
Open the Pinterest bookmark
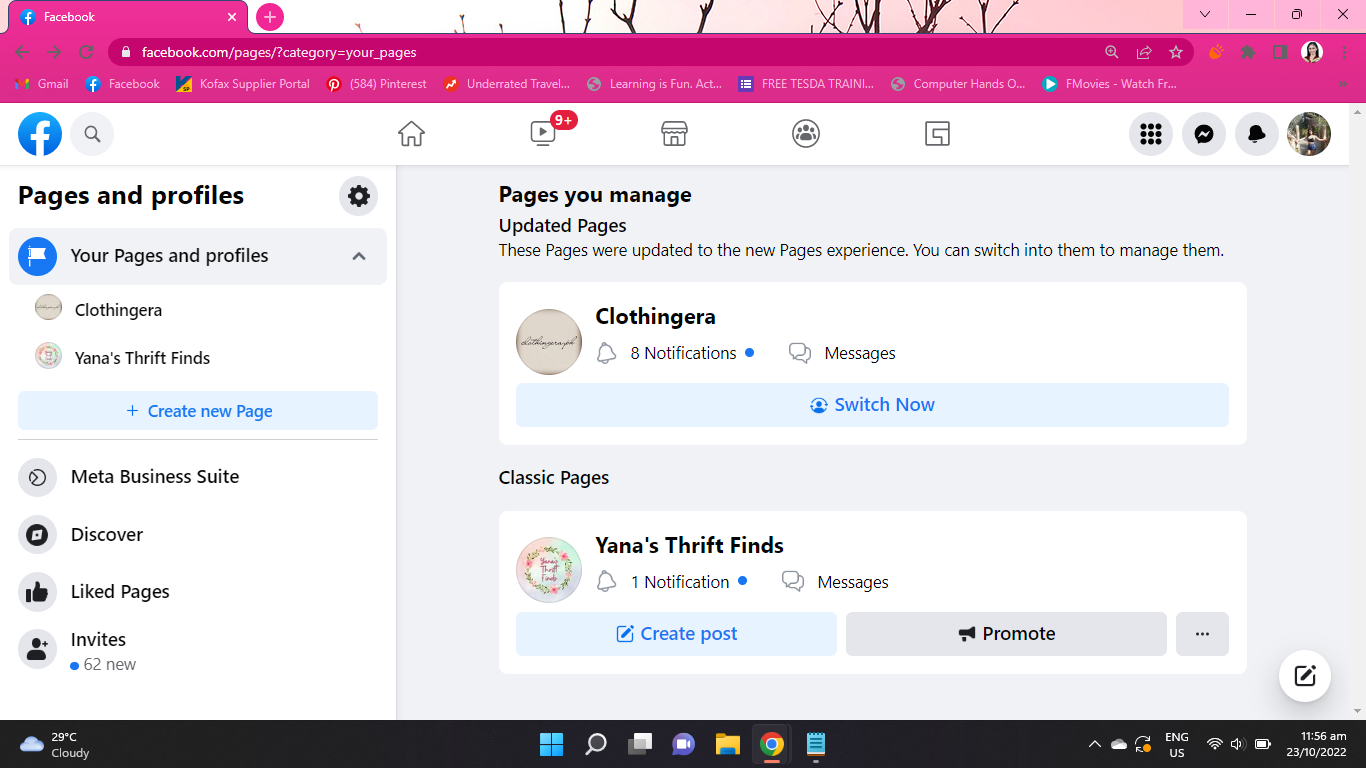(377, 84)
